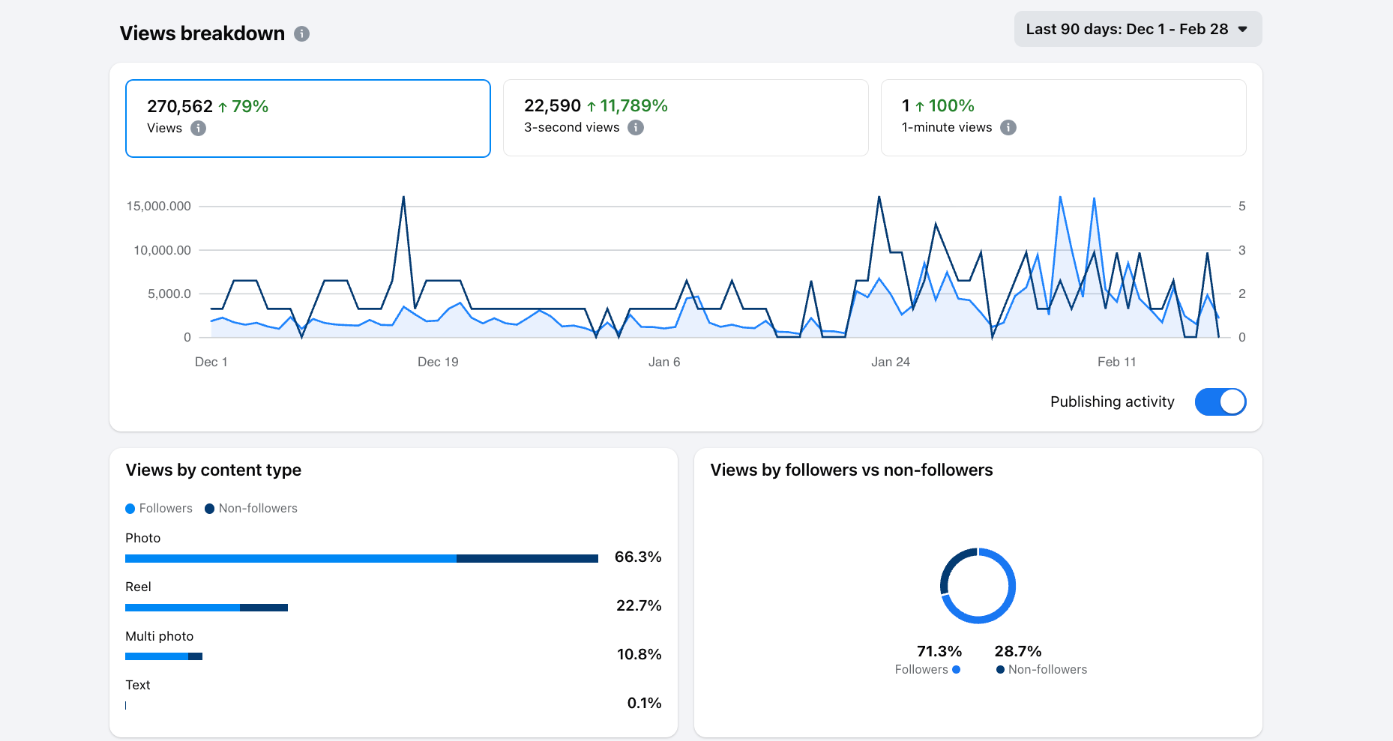1393x741 pixels.
Task: Click the Non-followers label under donut chart
Action: click(x=1047, y=670)
